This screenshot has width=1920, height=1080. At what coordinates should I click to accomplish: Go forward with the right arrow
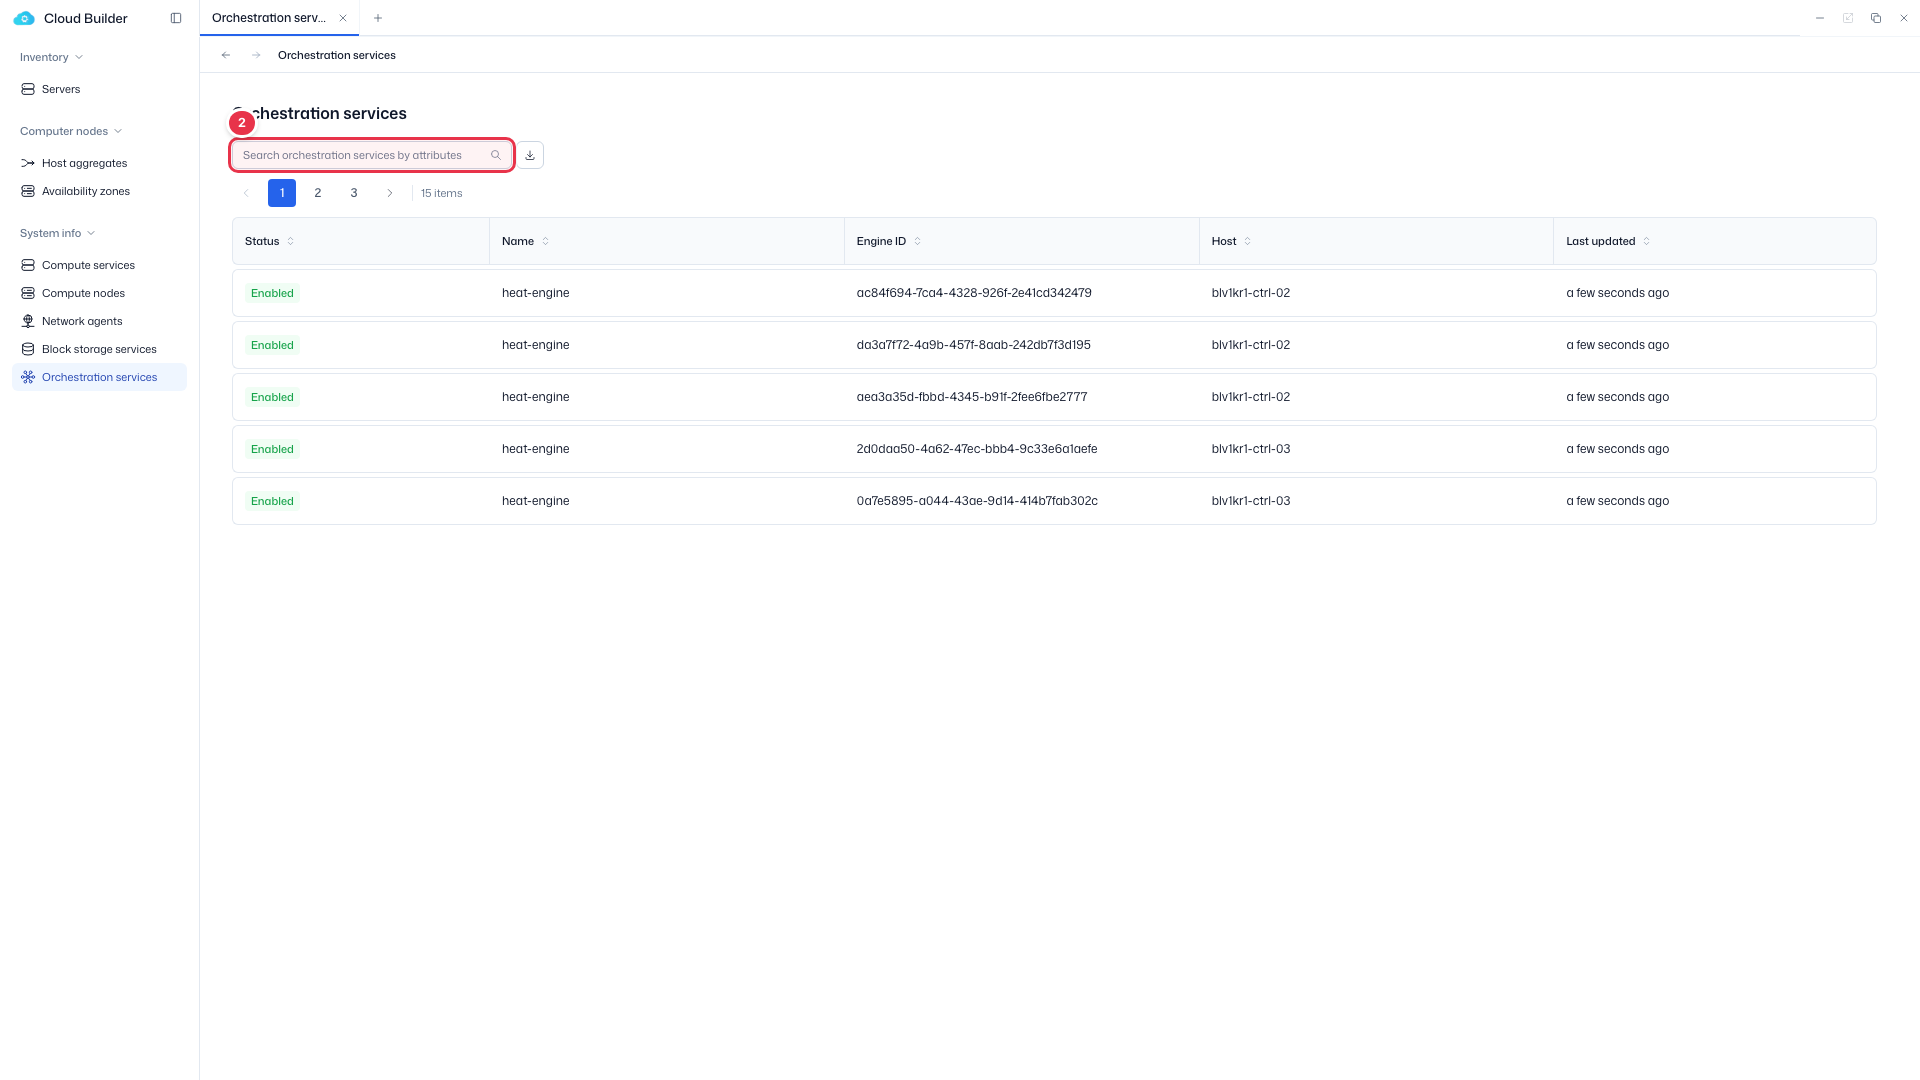tap(256, 55)
